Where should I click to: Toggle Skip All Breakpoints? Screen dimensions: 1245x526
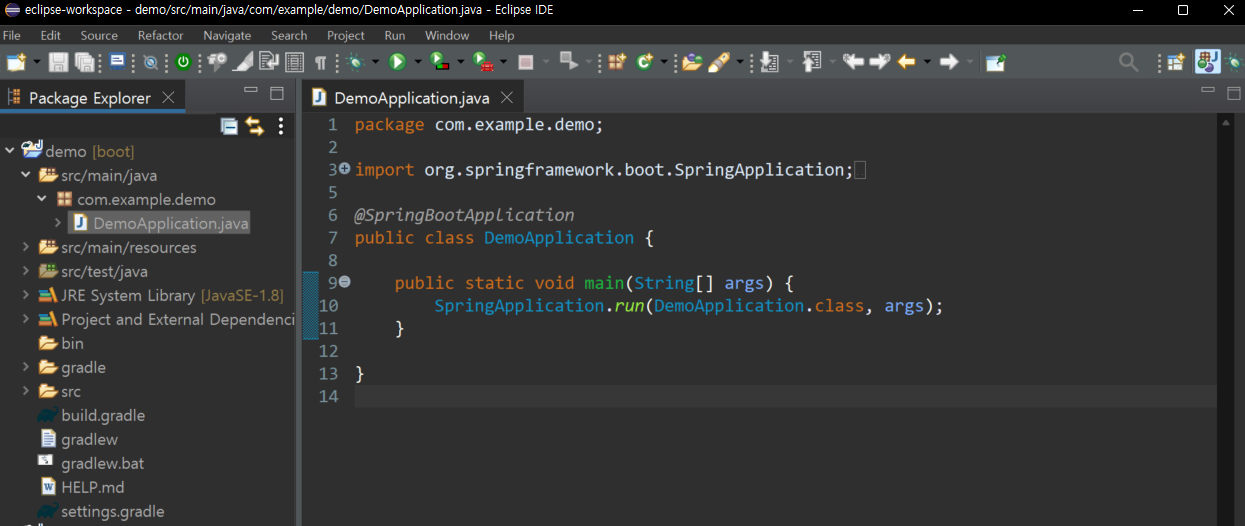click(x=150, y=62)
